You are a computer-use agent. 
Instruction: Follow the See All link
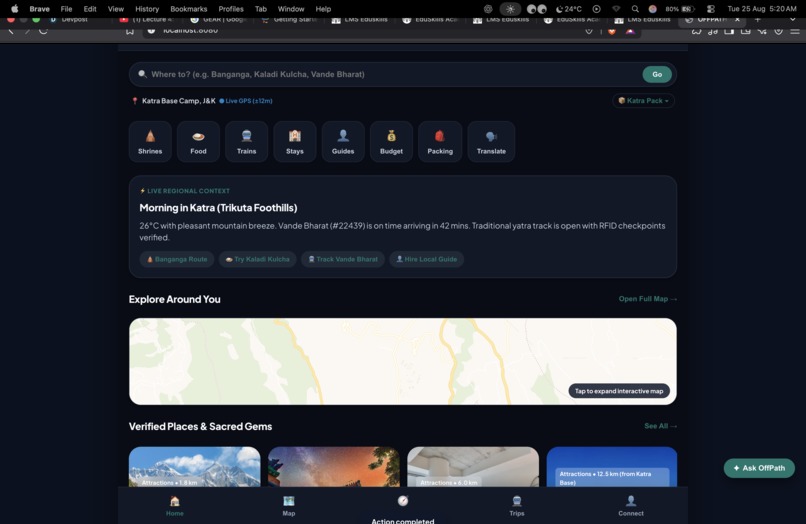[661, 426]
